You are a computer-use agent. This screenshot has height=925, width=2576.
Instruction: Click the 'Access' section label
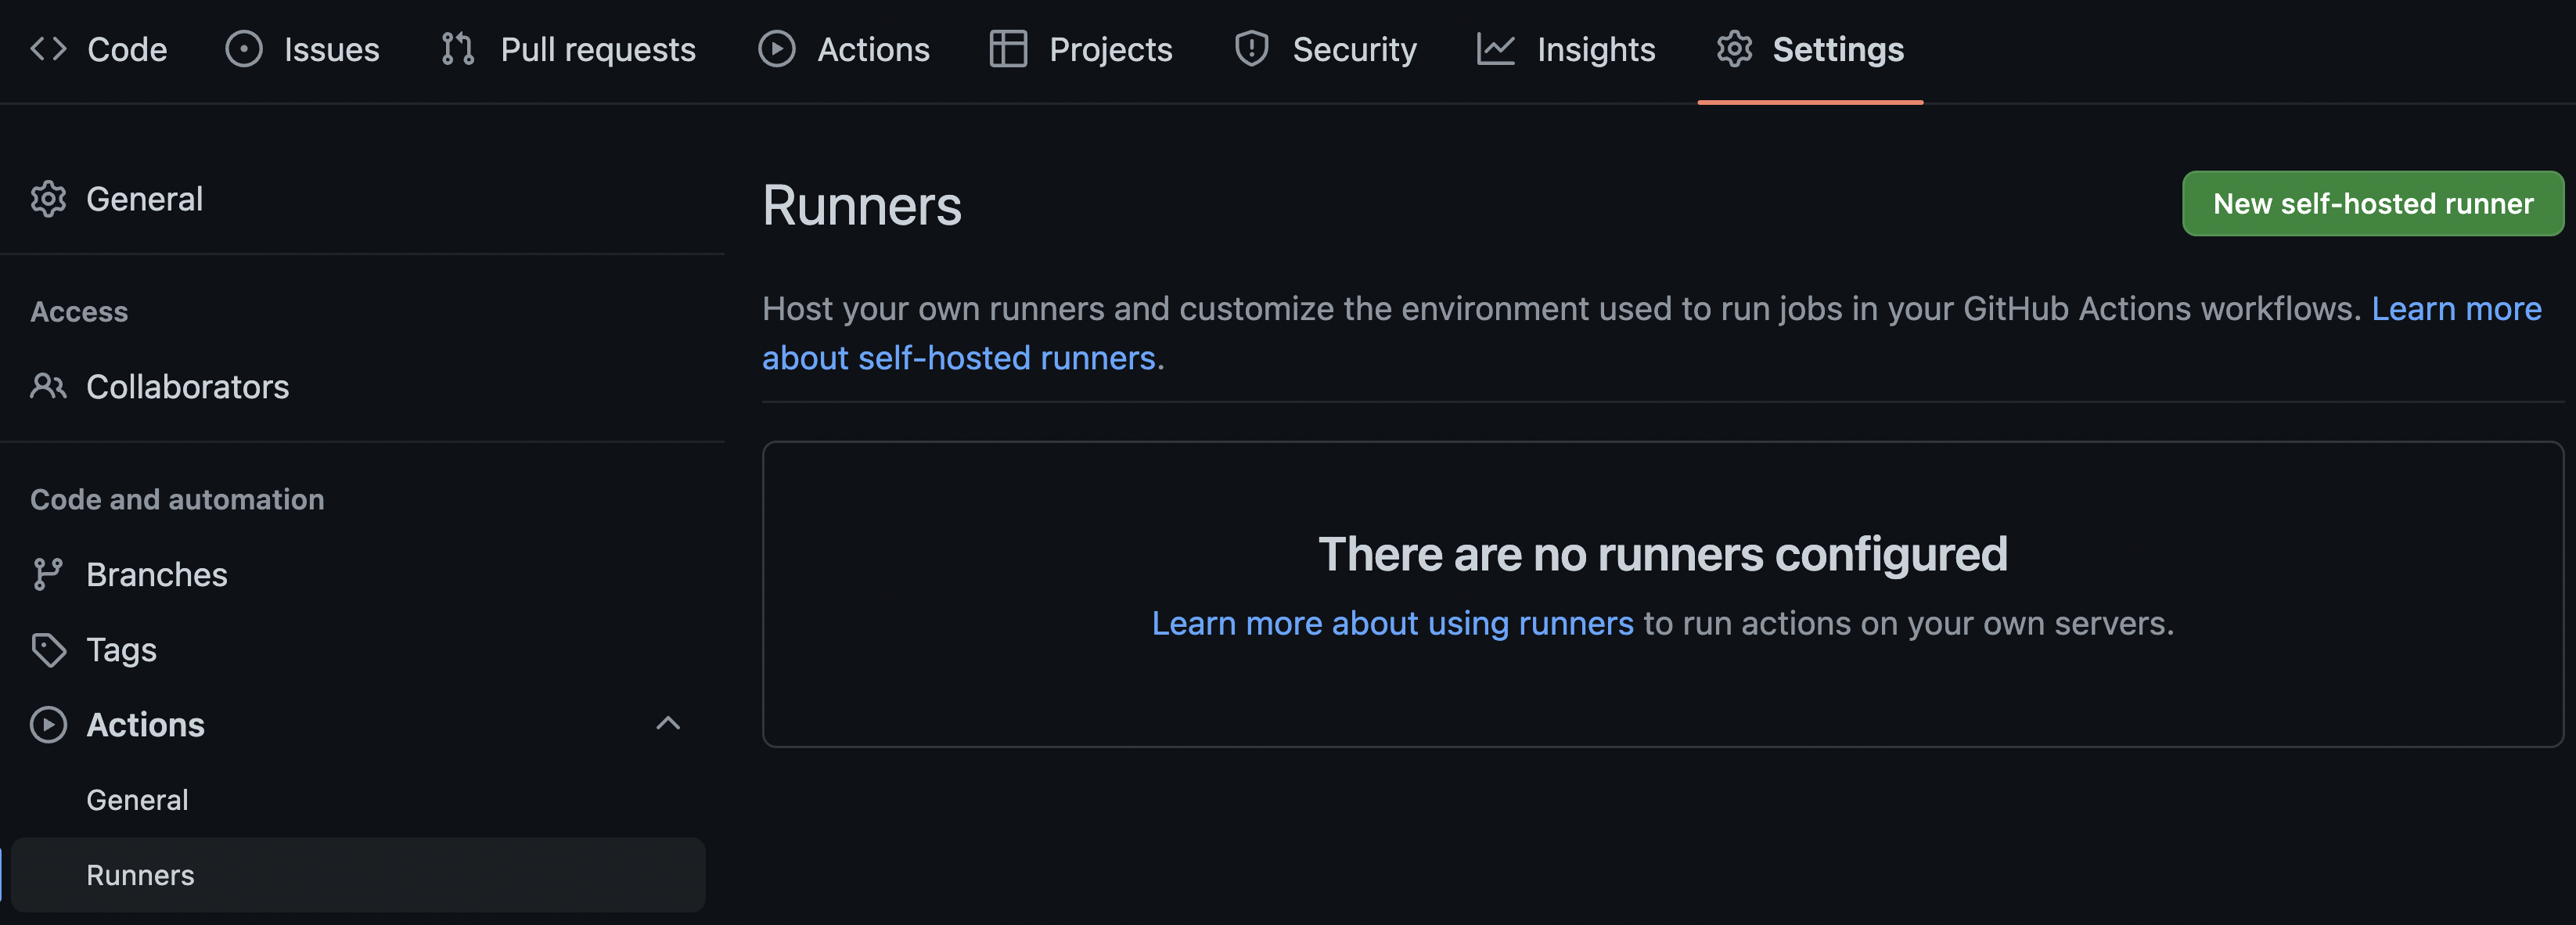(79, 312)
